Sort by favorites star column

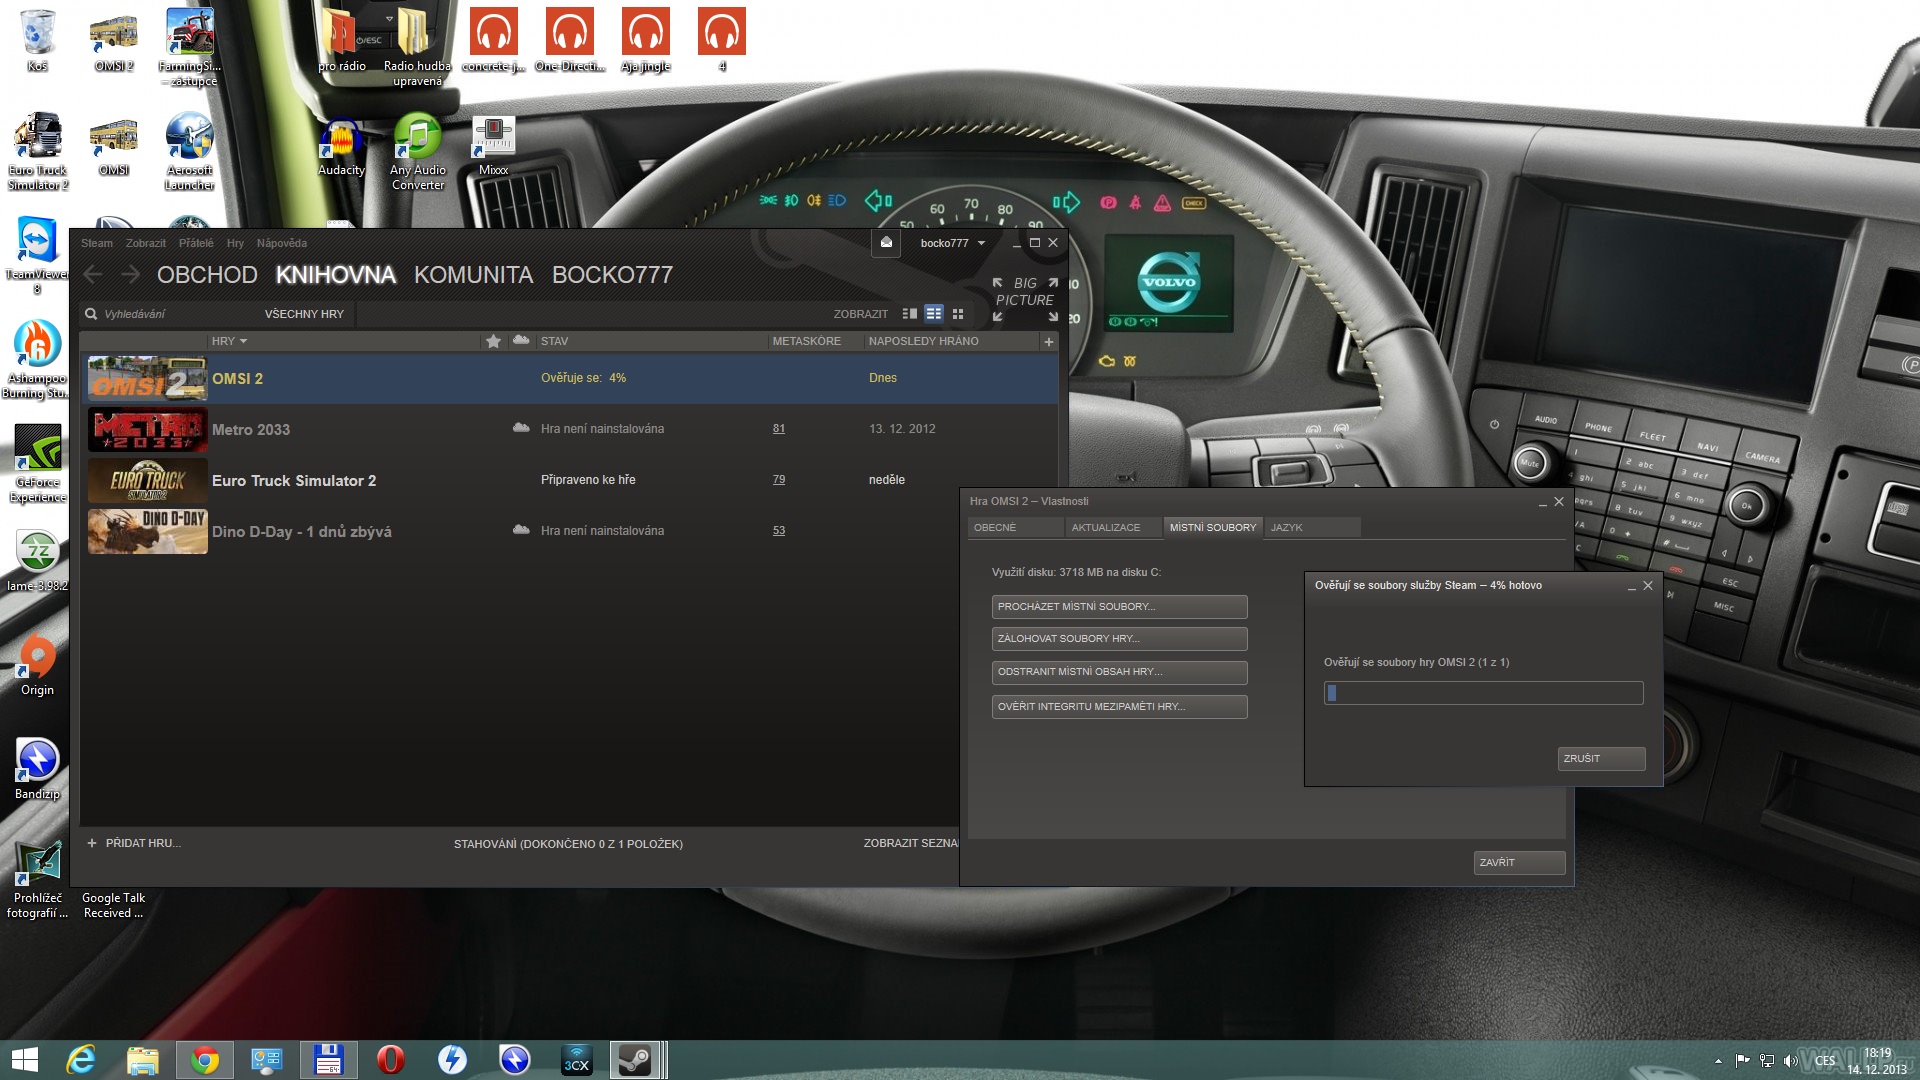[493, 341]
